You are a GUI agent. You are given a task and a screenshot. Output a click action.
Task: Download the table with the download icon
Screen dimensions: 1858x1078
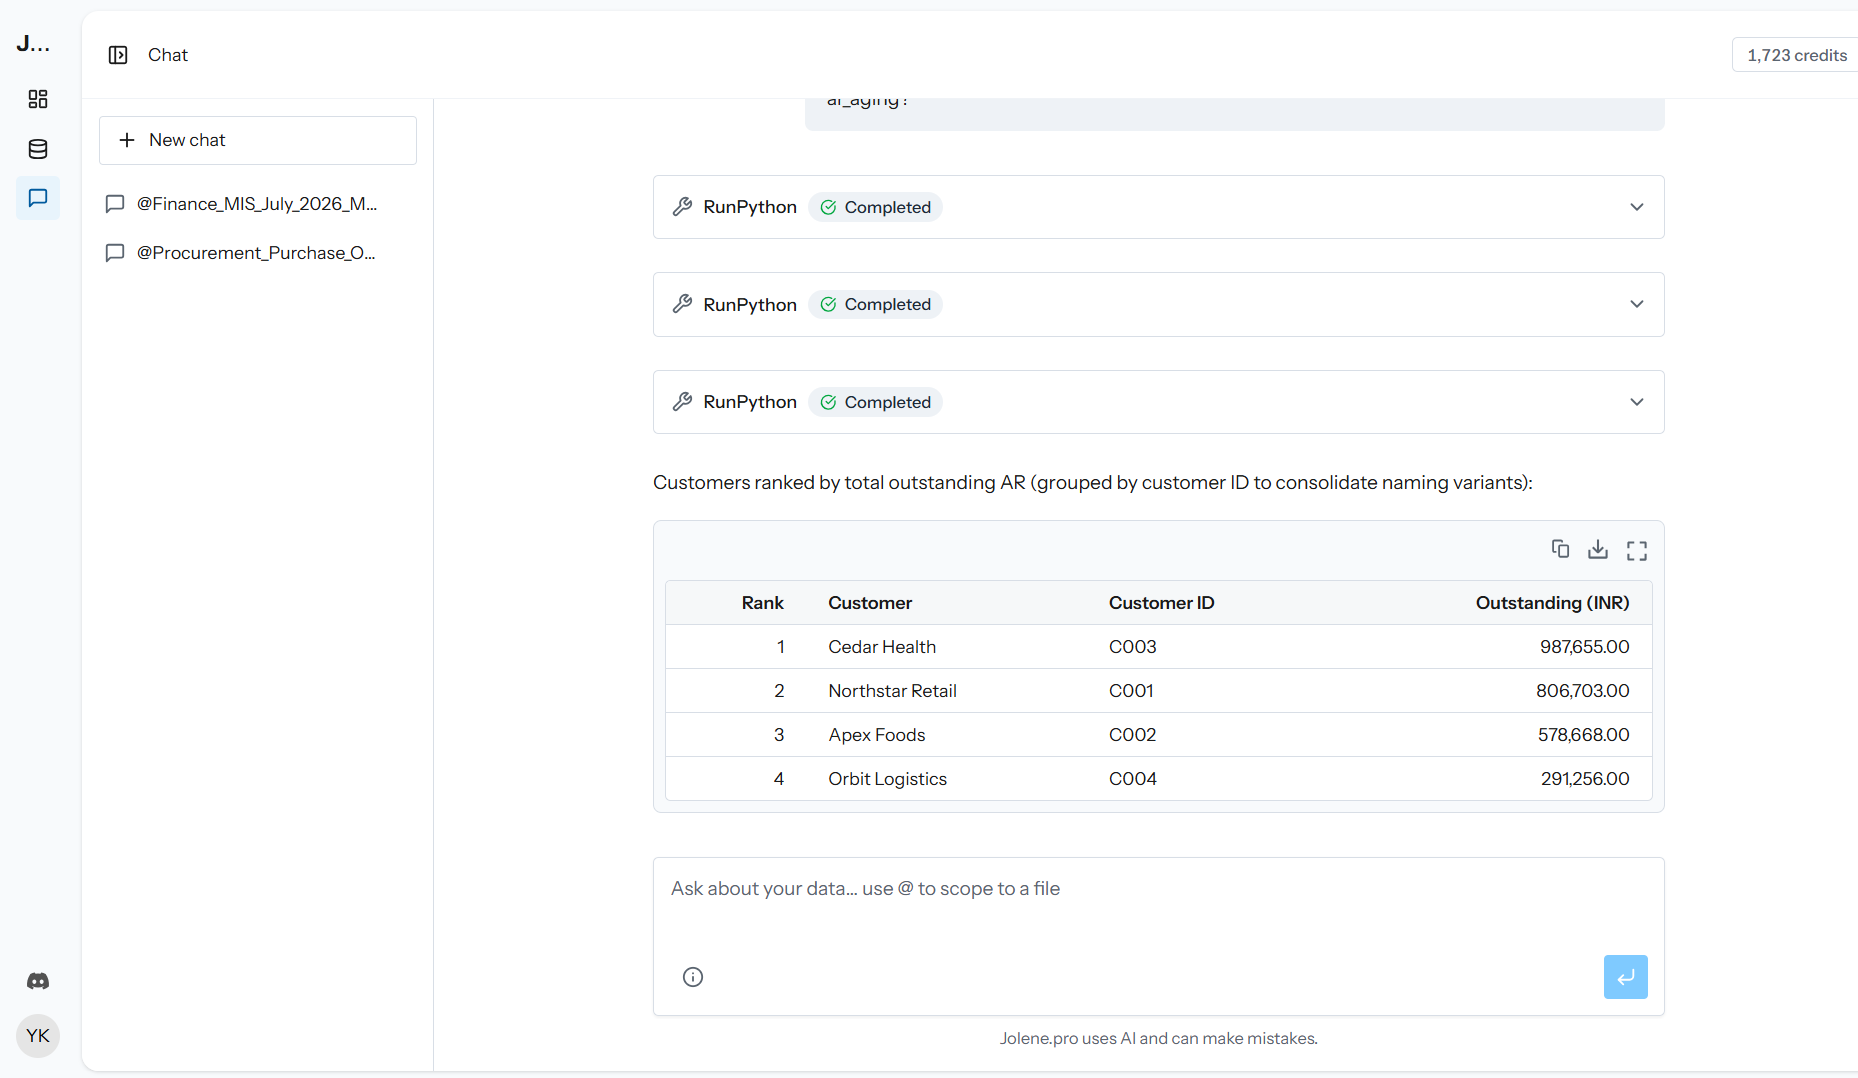pos(1598,549)
